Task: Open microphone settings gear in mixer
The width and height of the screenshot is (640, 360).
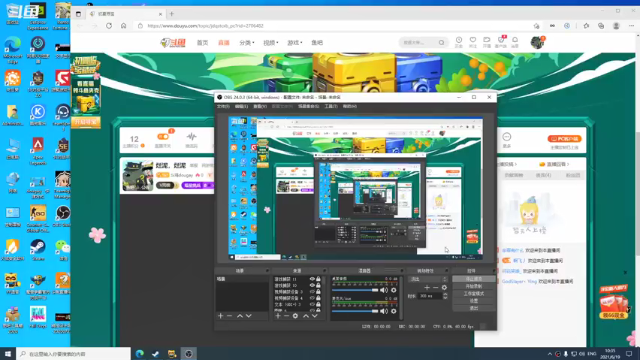Action: [x=393, y=311]
